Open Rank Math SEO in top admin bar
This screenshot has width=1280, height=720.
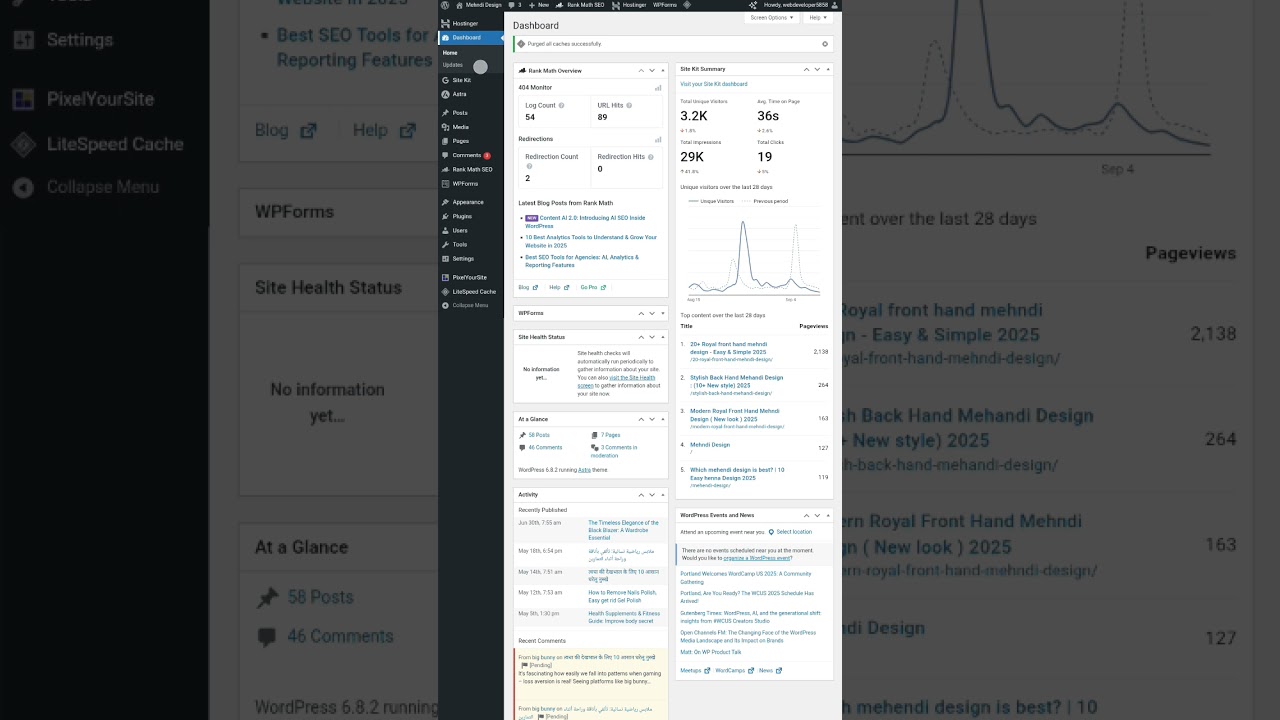580,5
